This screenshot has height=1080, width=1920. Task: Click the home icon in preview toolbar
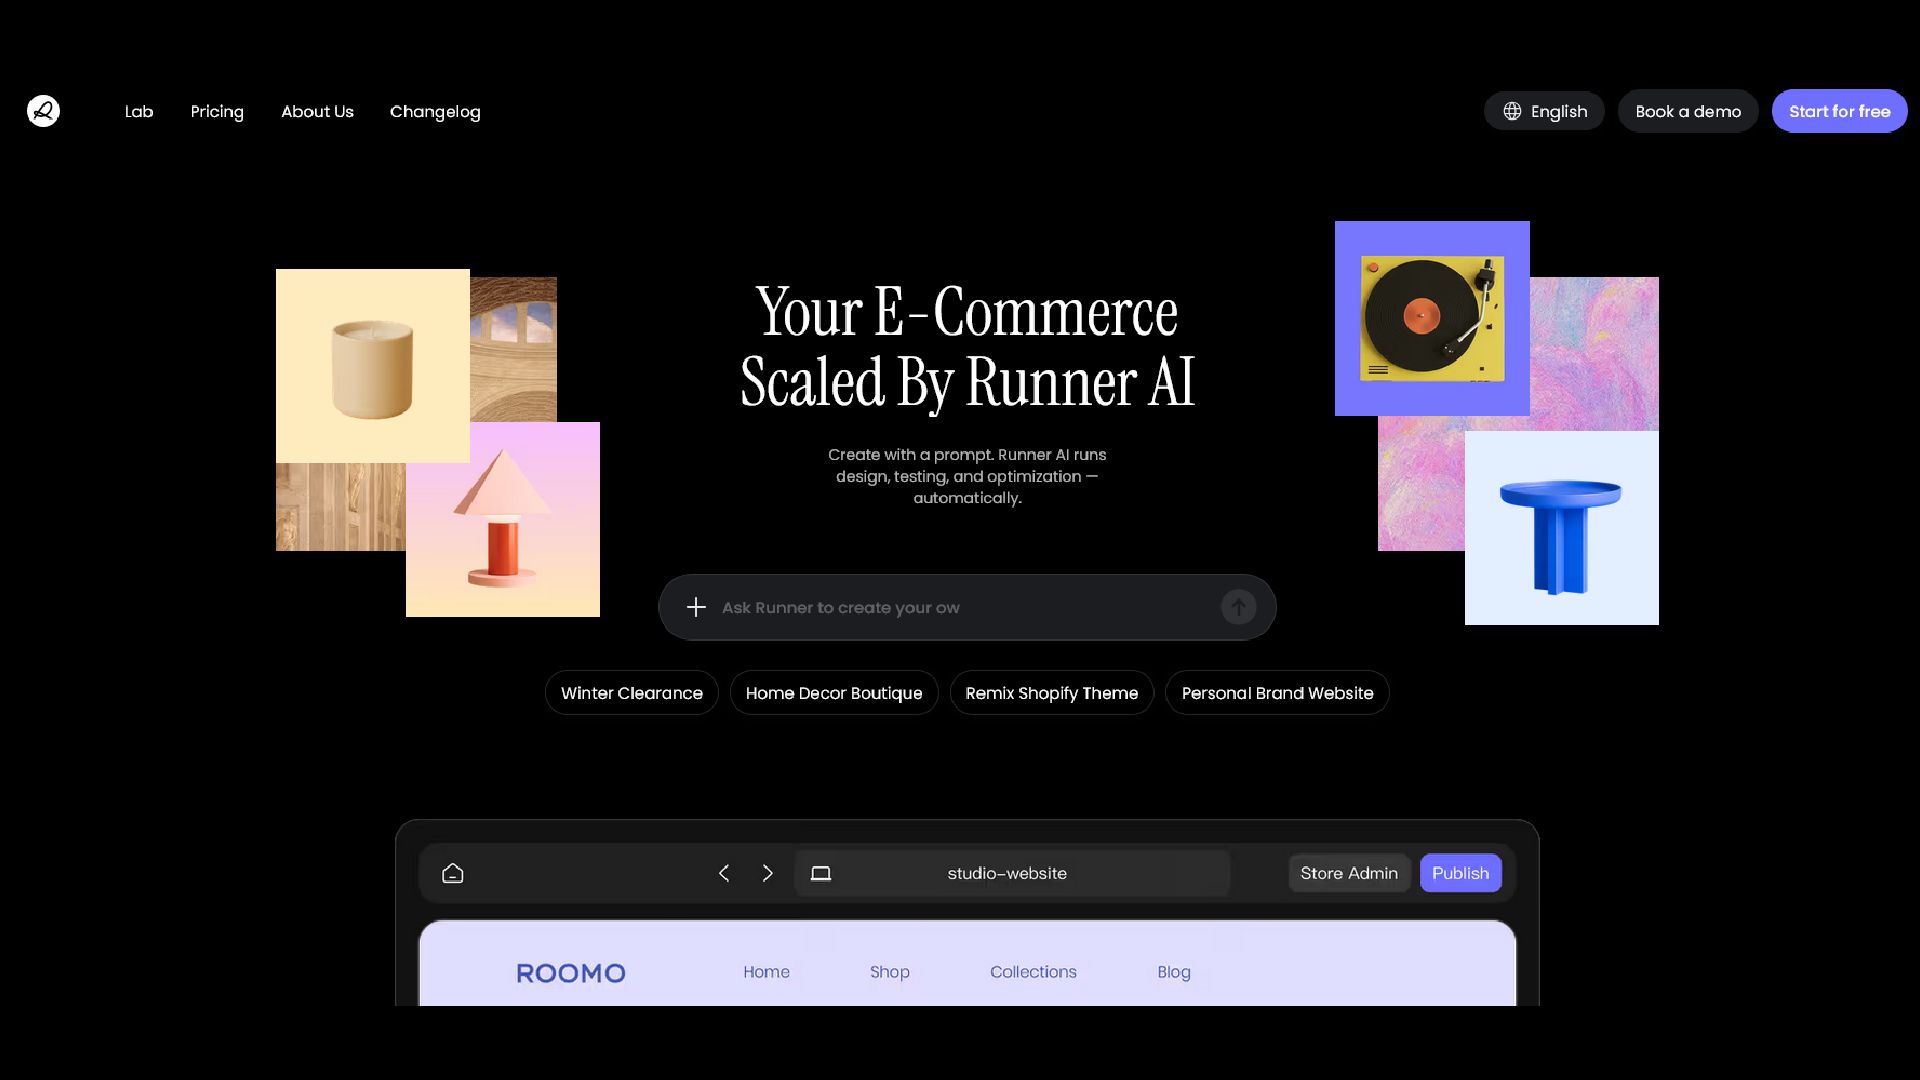click(x=453, y=873)
